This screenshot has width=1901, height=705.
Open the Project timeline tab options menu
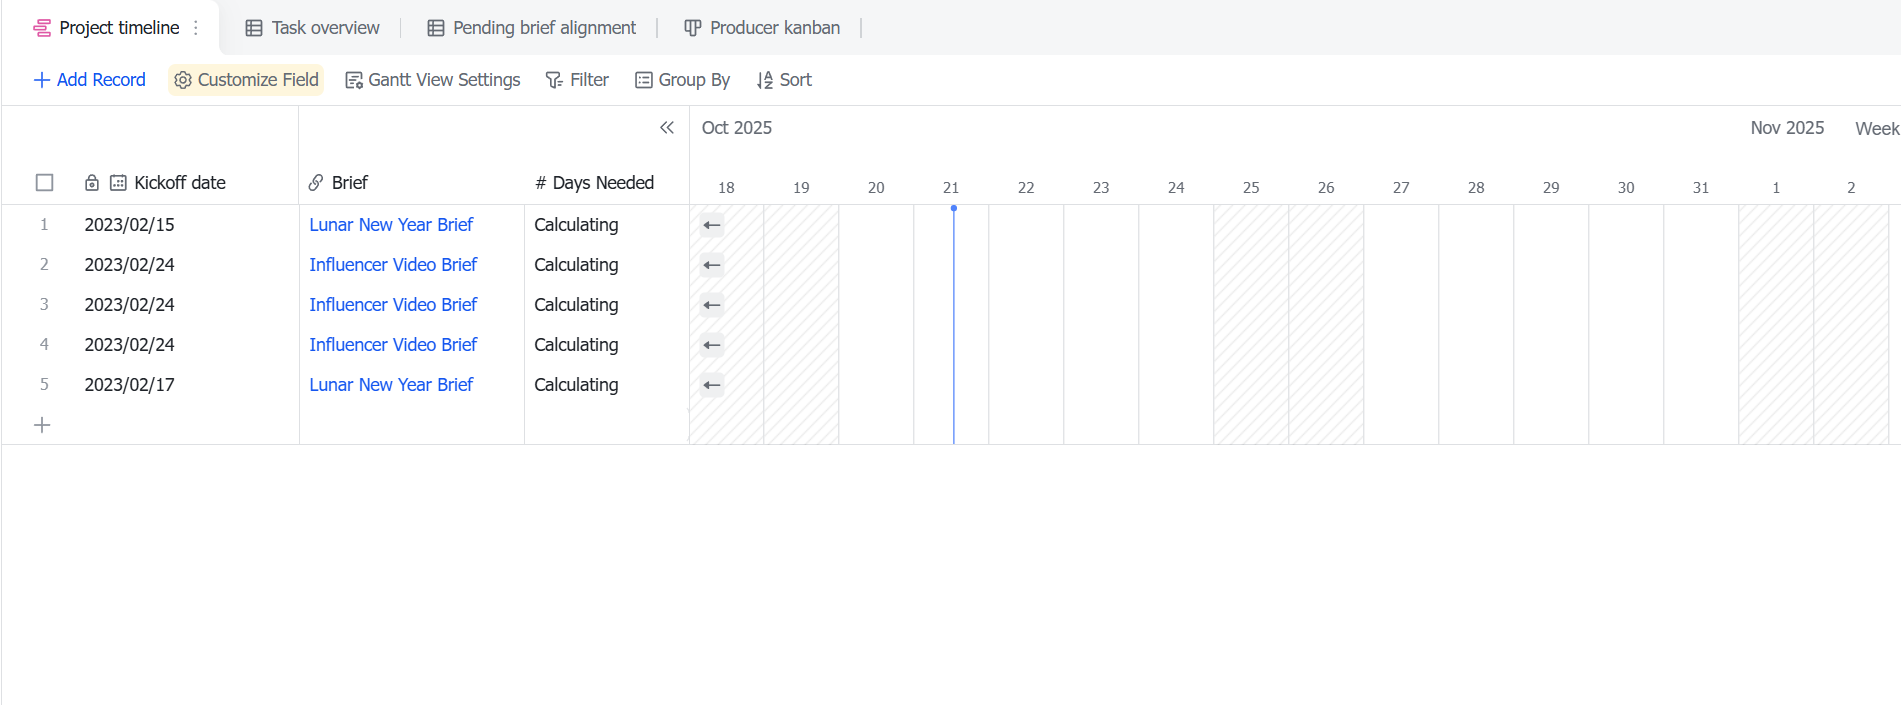tap(196, 28)
